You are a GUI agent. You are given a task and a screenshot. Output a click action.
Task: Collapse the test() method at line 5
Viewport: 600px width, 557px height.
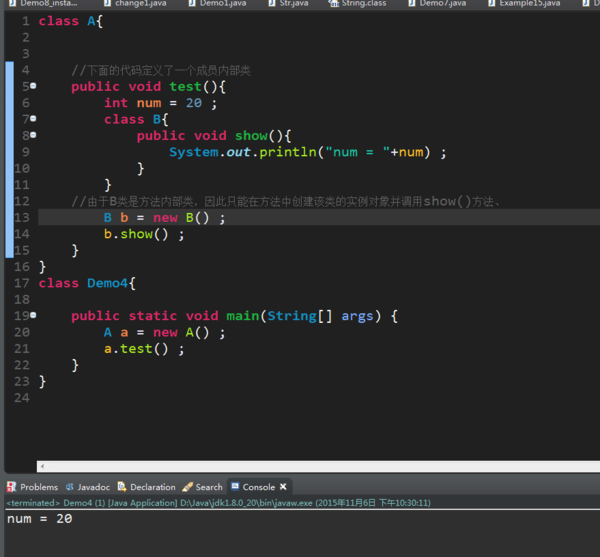tap(33, 87)
